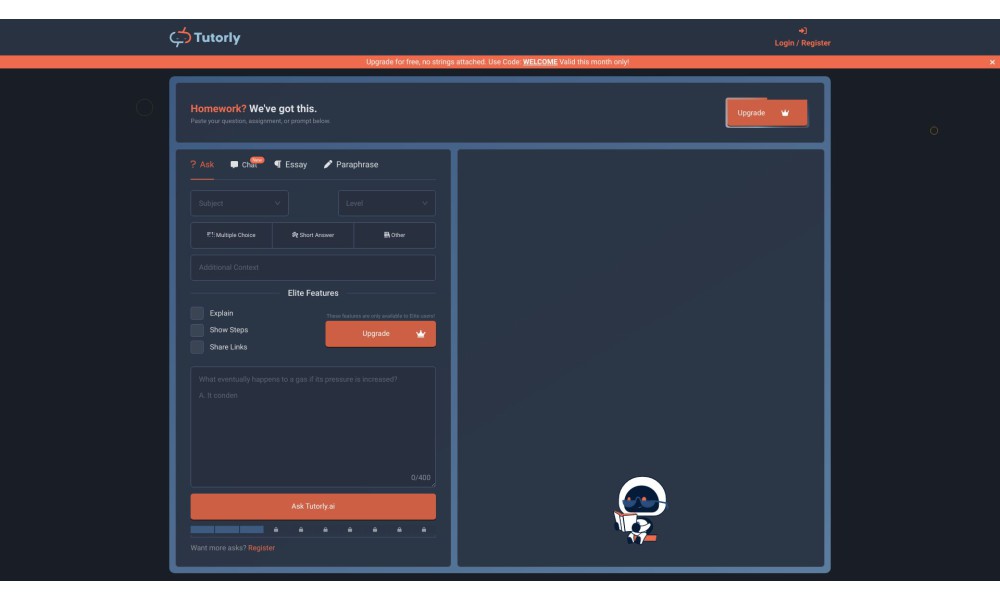Image resolution: width=1000 pixels, height=600 pixels.
Task: Click the Tutorly logo
Action: tap(205, 37)
